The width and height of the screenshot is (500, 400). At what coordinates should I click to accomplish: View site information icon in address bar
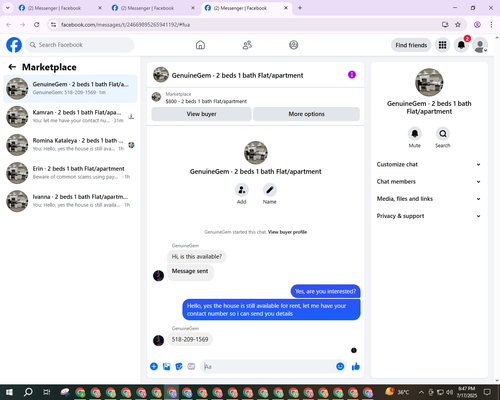coord(53,24)
